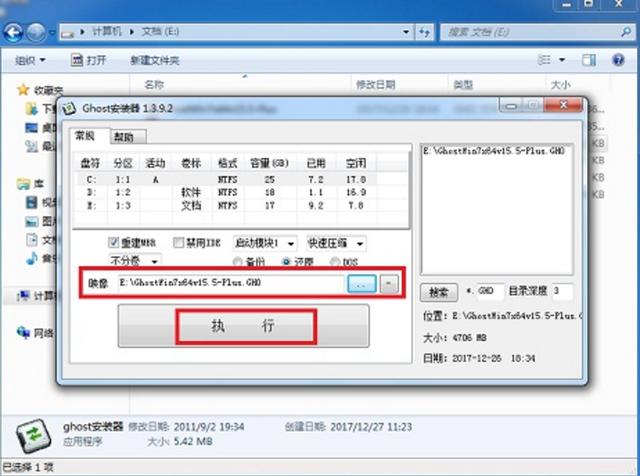Click the 搜索 button
The image size is (640, 476).
point(439,292)
